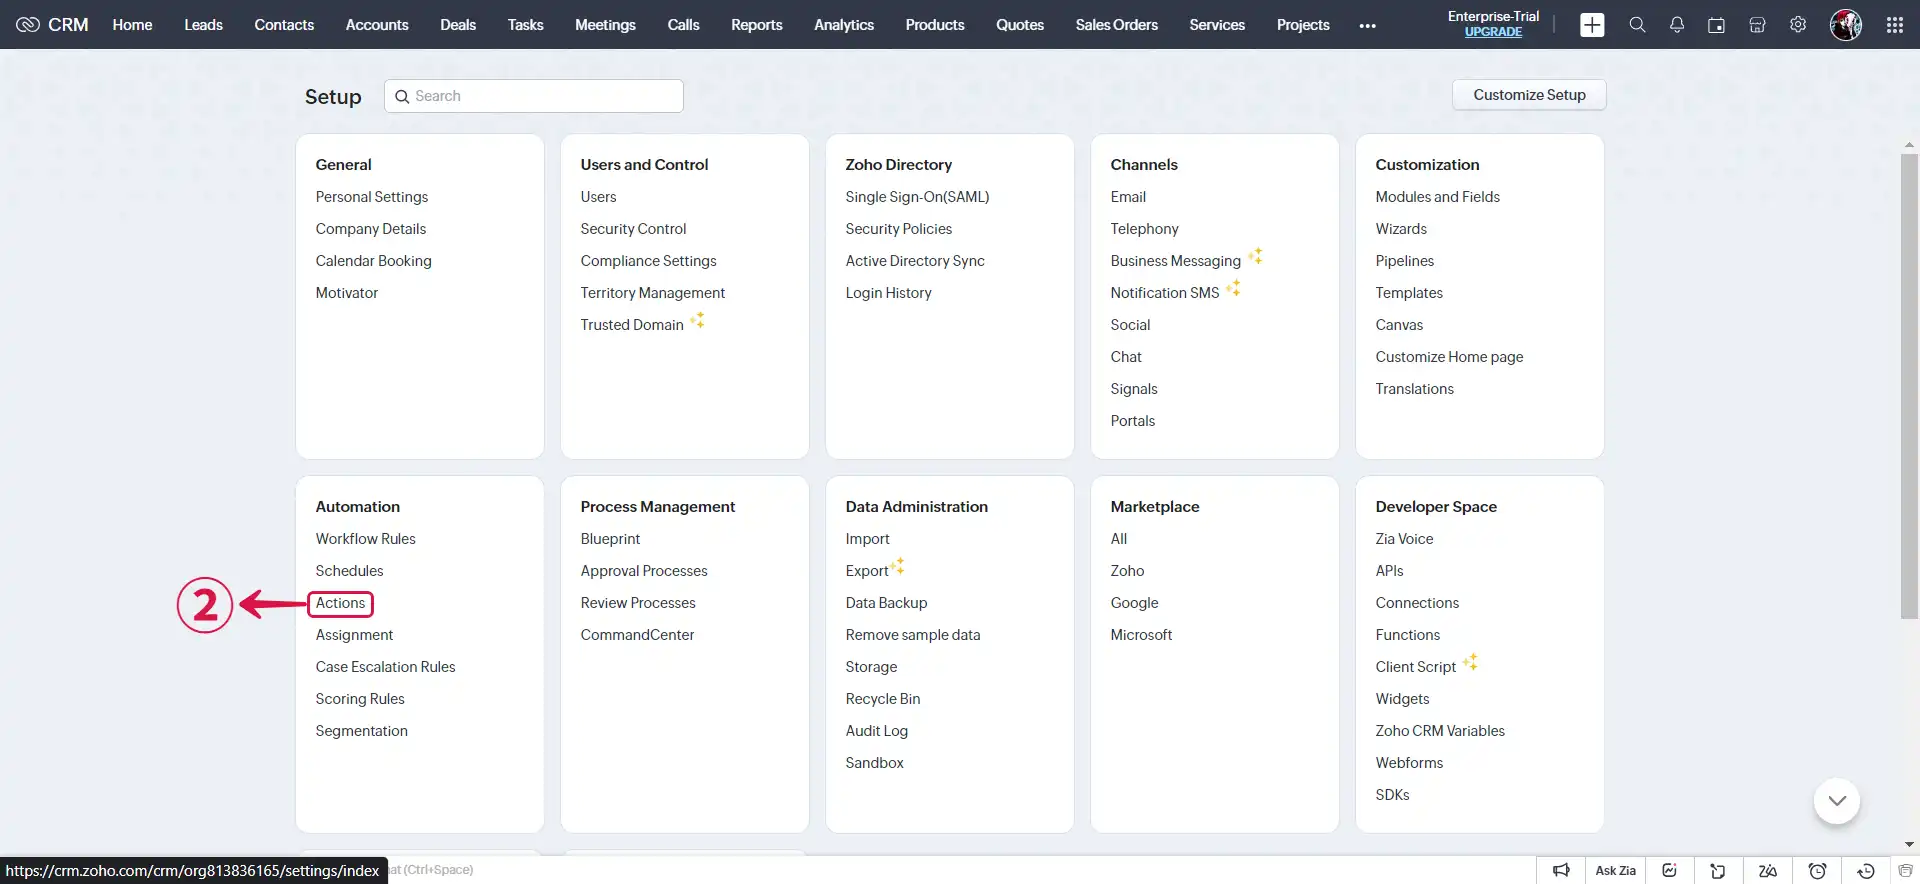1920x884 pixels.
Task: Open the Sales Orders module tab
Action: click(x=1116, y=25)
